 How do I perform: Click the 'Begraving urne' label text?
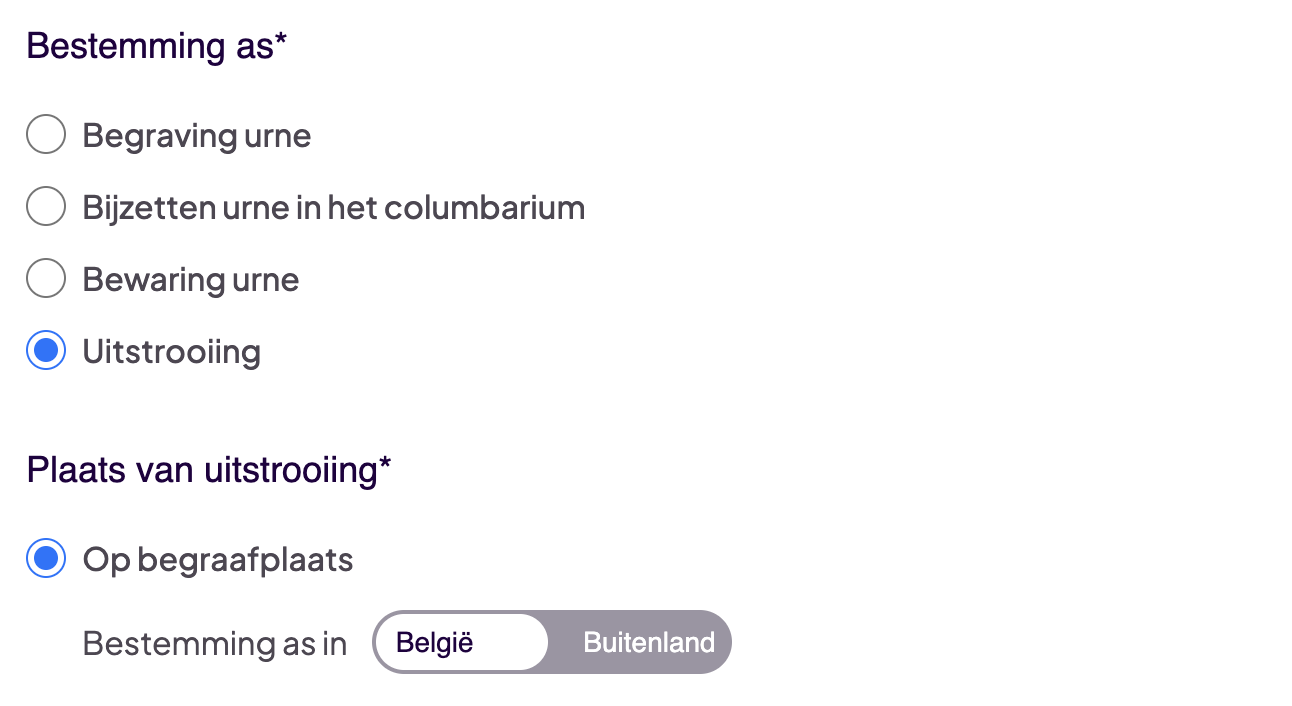tap(196, 135)
